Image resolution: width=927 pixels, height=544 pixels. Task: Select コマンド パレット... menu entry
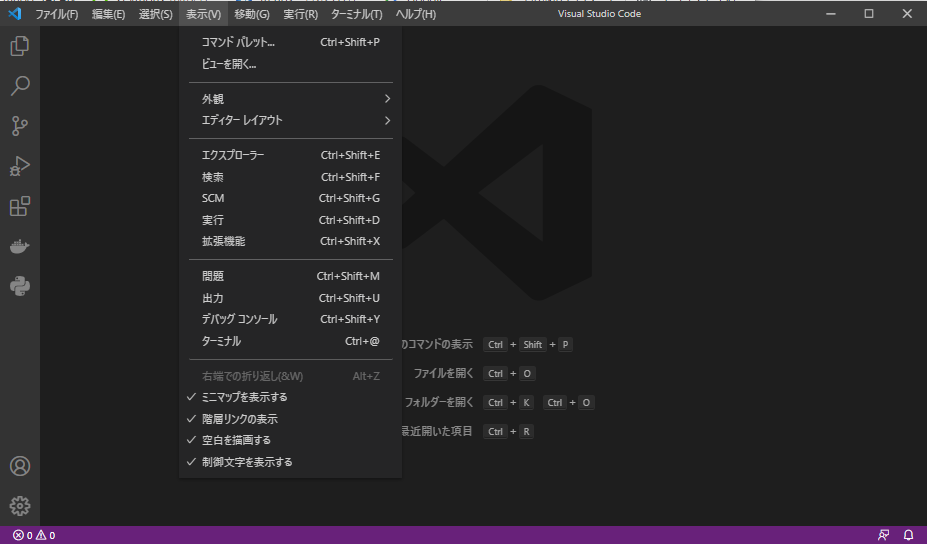click(290, 43)
